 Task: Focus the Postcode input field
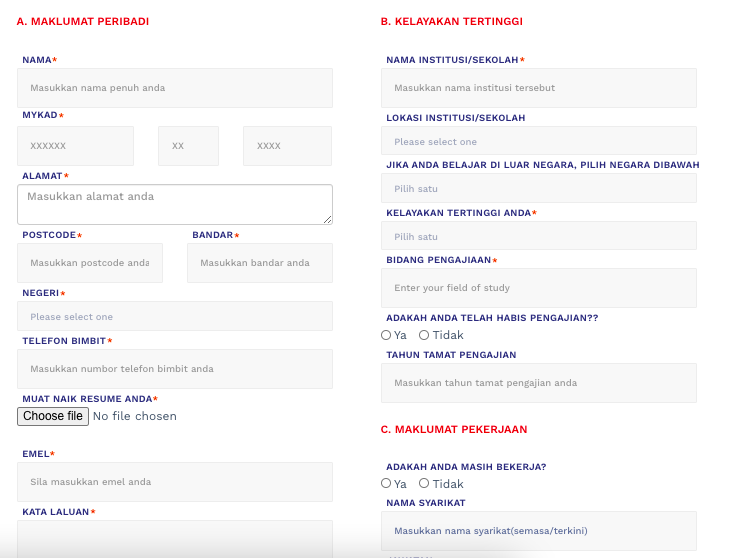coord(89,263)
